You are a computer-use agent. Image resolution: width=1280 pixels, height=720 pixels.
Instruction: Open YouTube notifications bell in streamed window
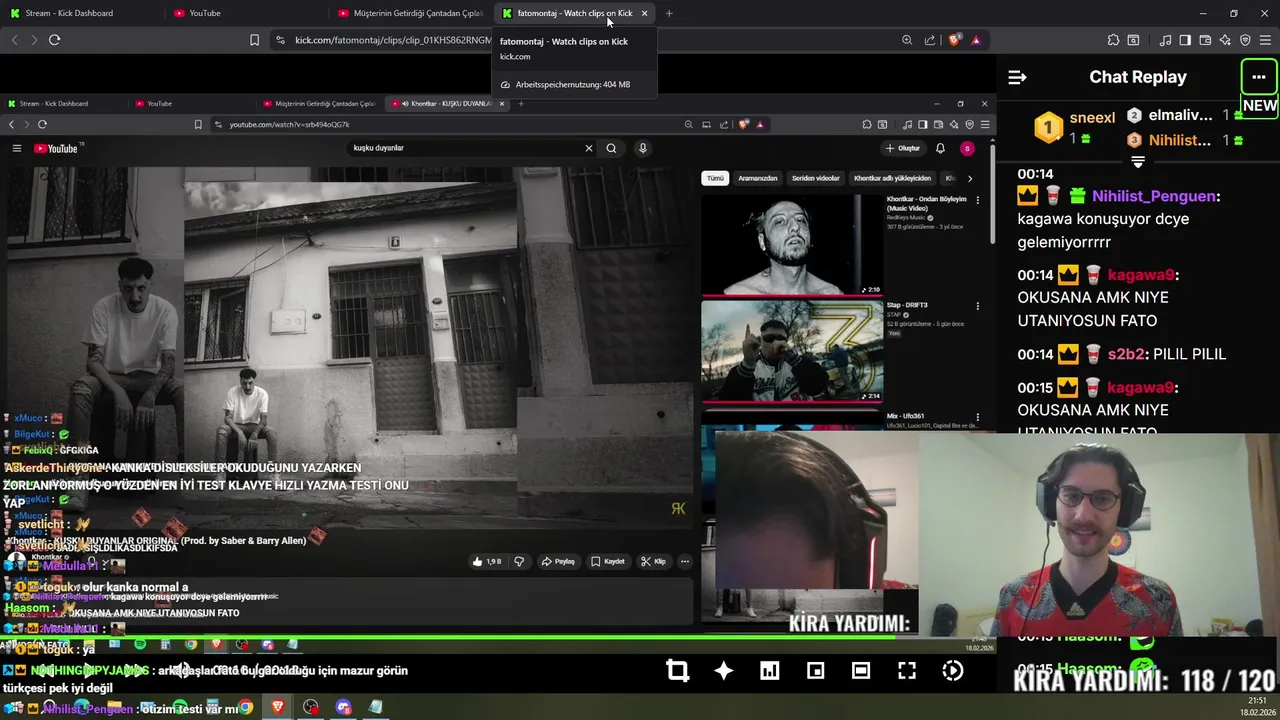point(940,148)
